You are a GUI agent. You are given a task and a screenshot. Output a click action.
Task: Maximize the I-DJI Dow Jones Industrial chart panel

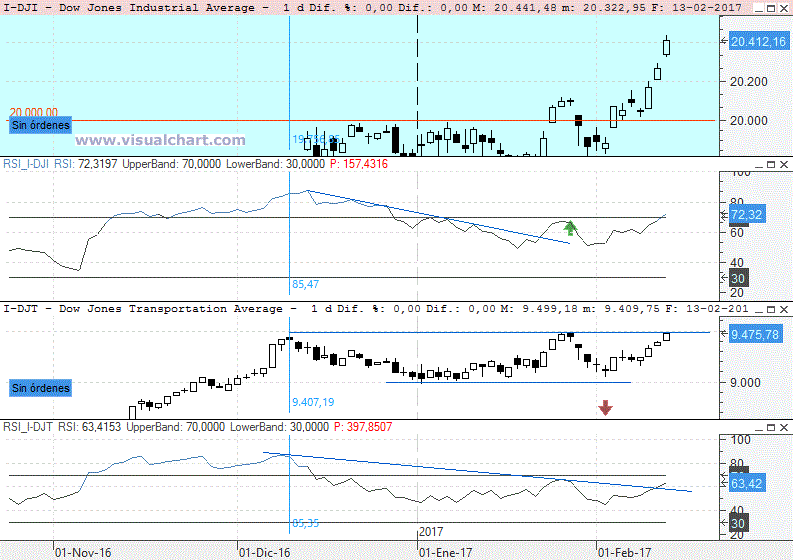[x=771, y=8]
